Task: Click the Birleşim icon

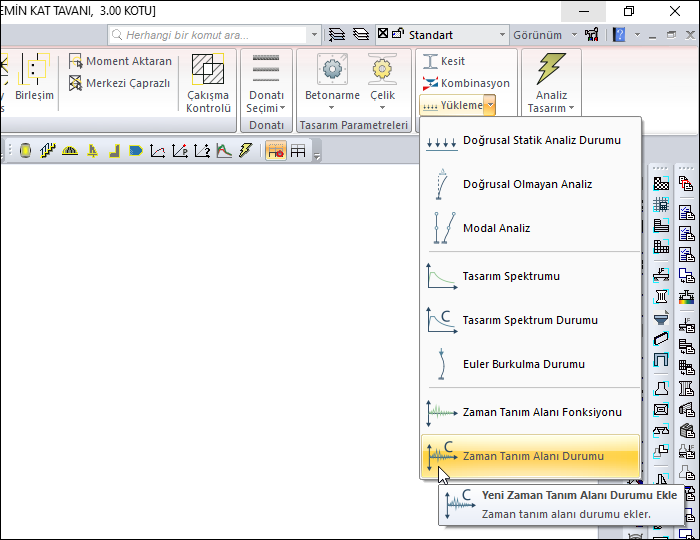Action: pos(34,81)
